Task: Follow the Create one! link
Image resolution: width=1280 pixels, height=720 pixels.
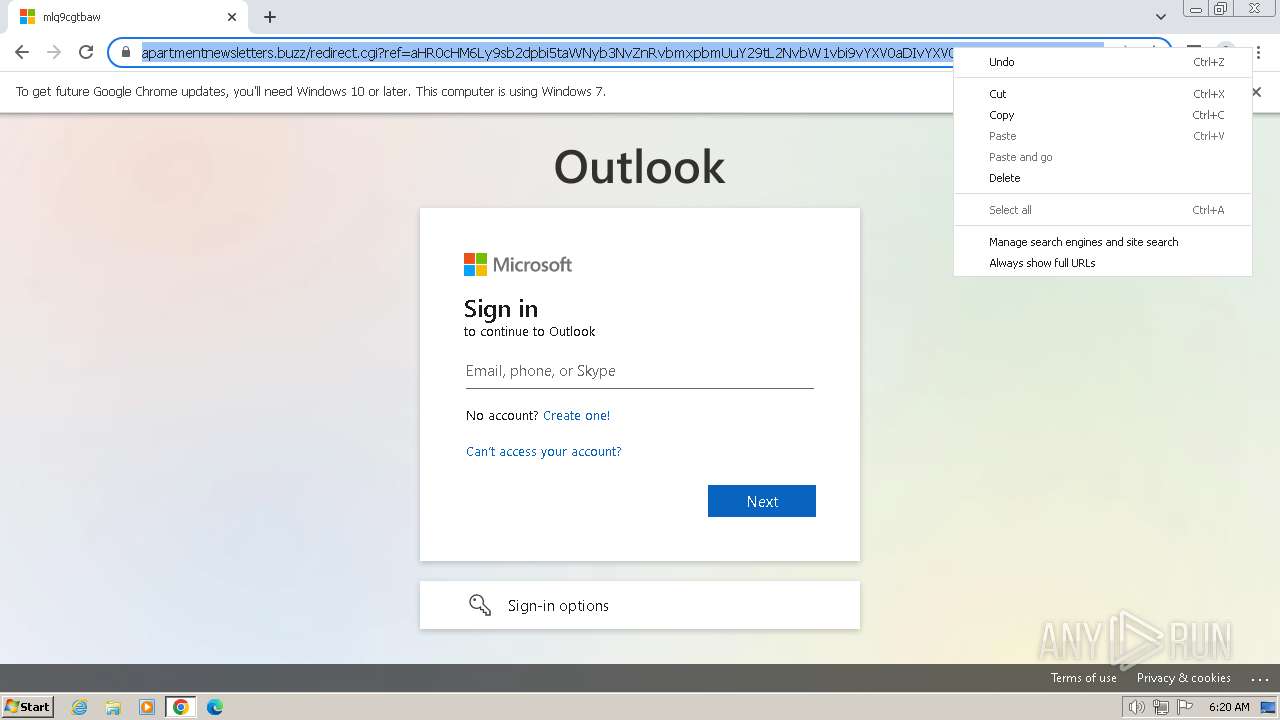Action: [576, 416]
